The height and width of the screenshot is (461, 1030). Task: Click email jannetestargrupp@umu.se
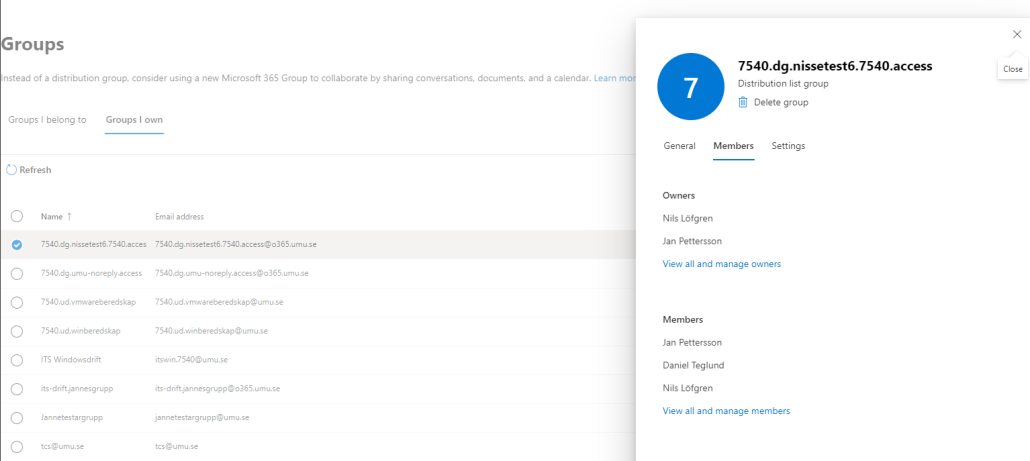[x=202, y=418]
